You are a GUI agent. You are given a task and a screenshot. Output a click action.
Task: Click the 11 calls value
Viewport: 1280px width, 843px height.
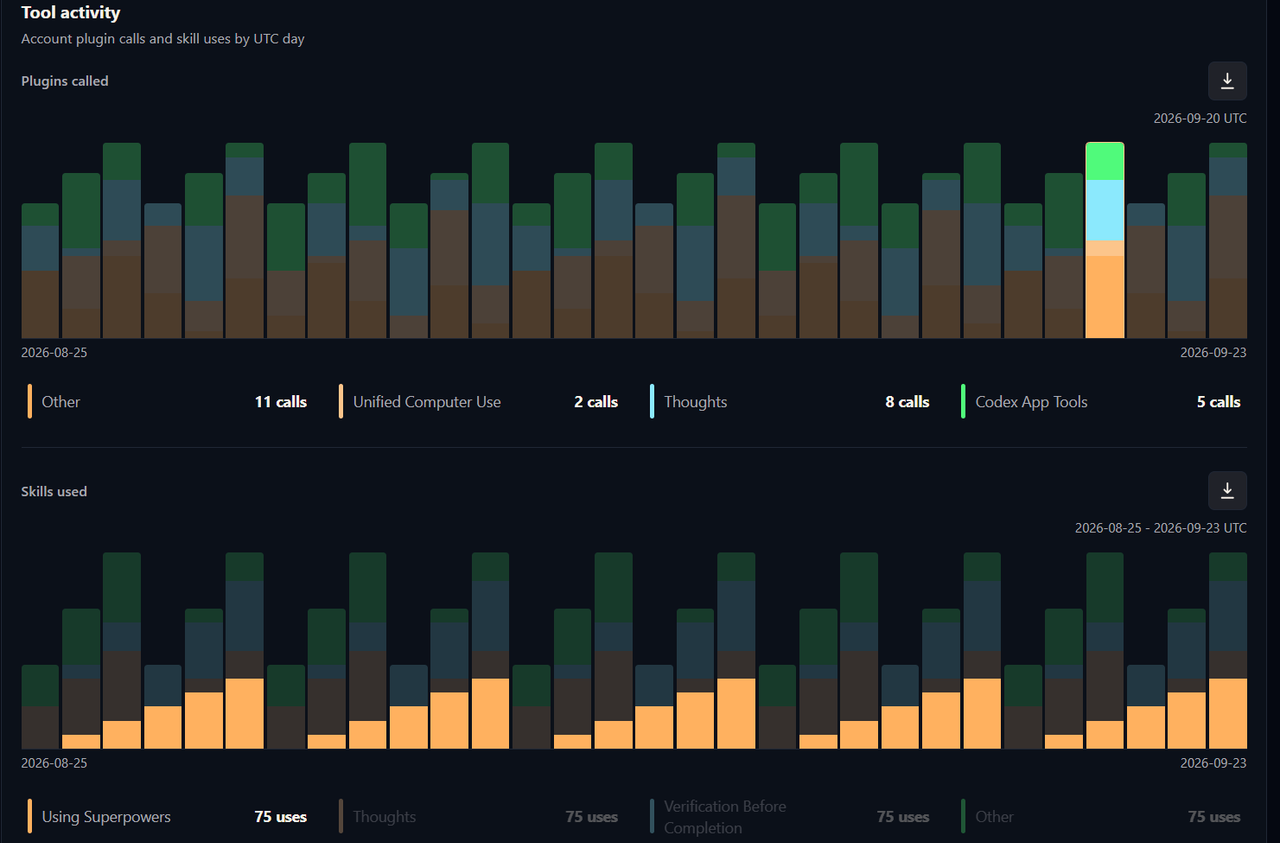pyautogui.click(x=281, y=402)
